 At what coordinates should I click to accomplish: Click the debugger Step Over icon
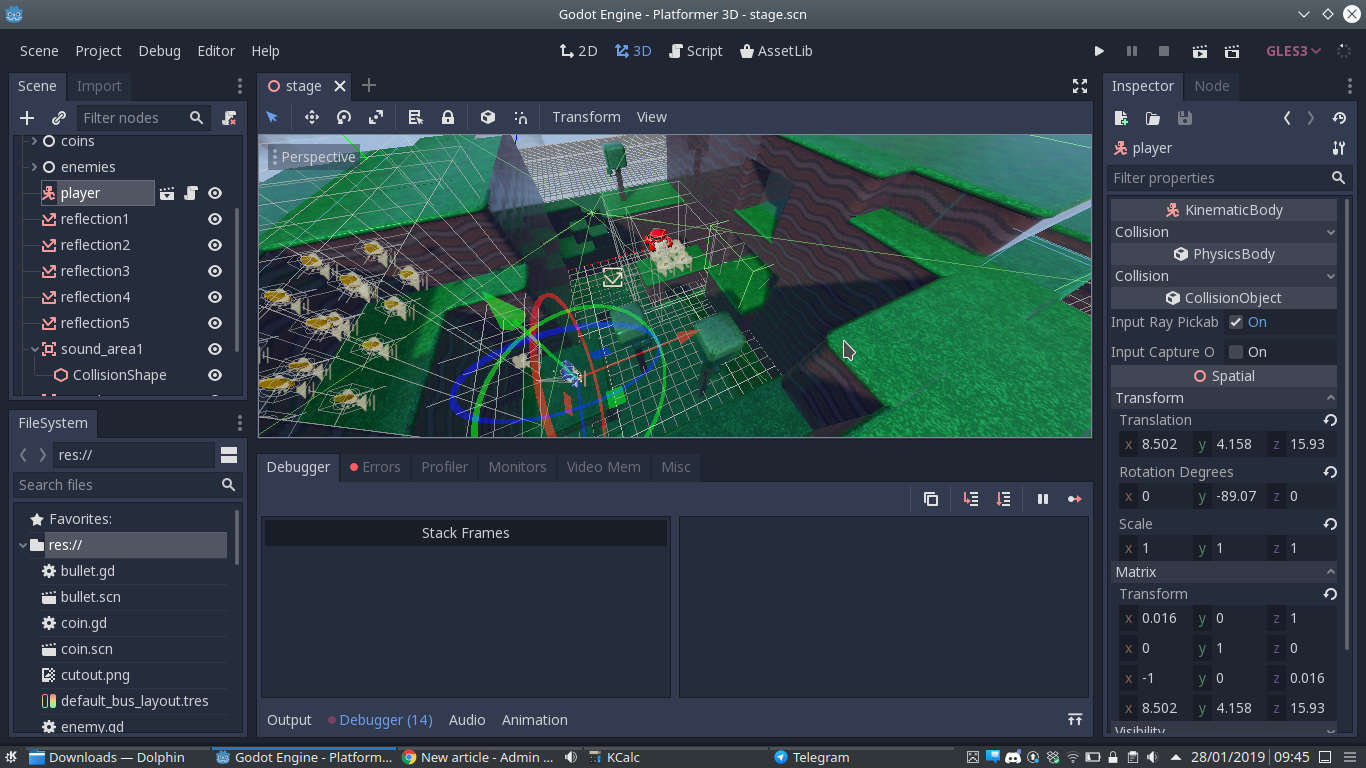[x=1003, y=499]
